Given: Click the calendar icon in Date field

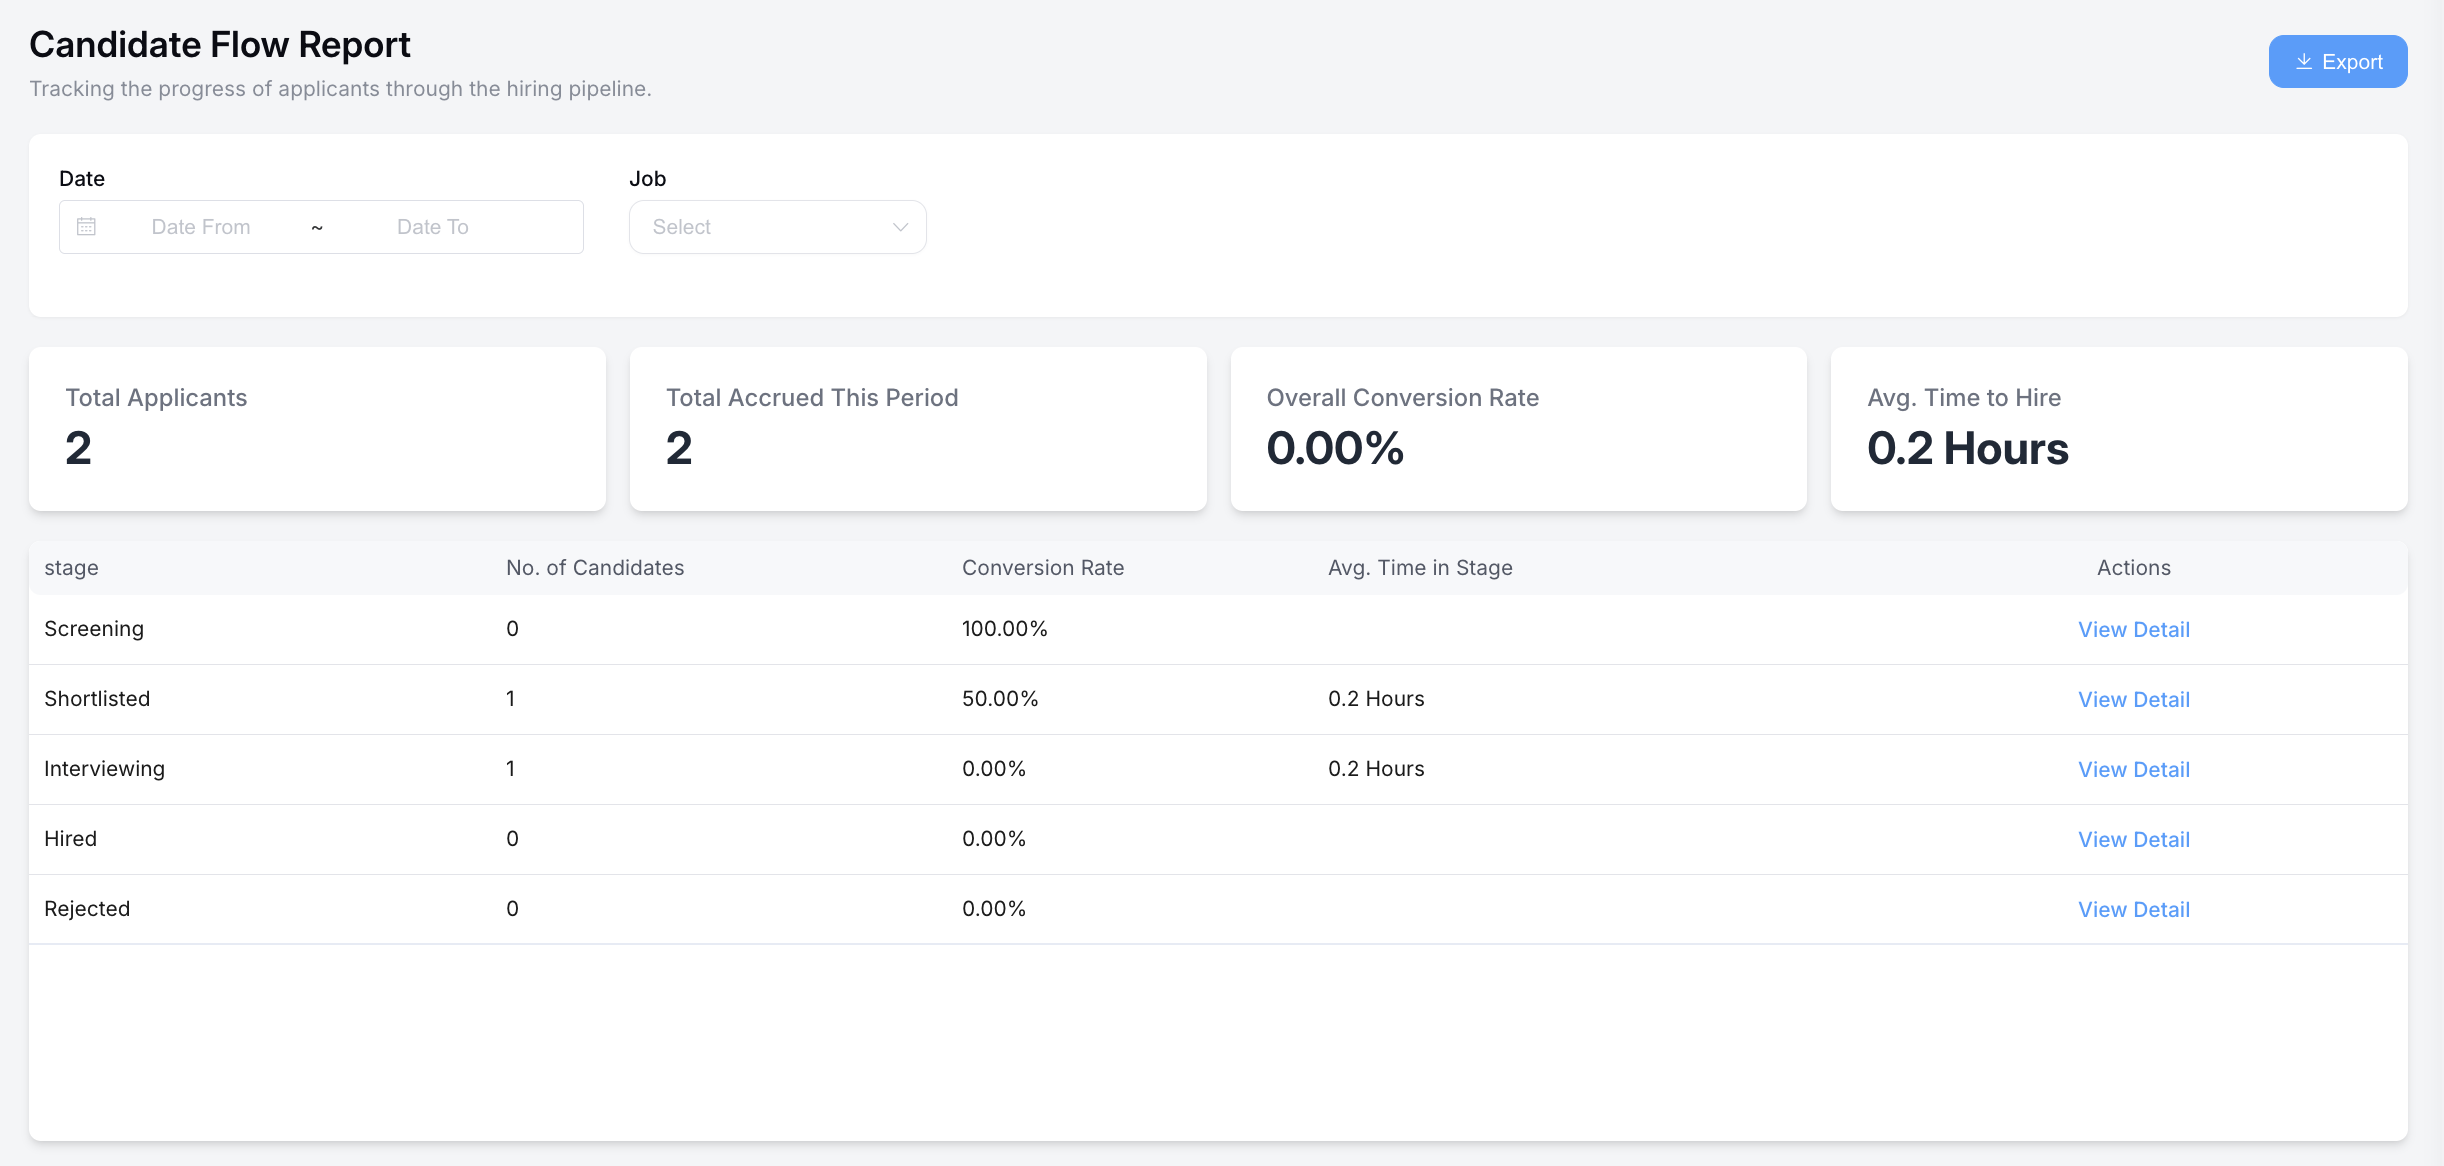Looking at the screenshot, I should click(x=87, y=227).
